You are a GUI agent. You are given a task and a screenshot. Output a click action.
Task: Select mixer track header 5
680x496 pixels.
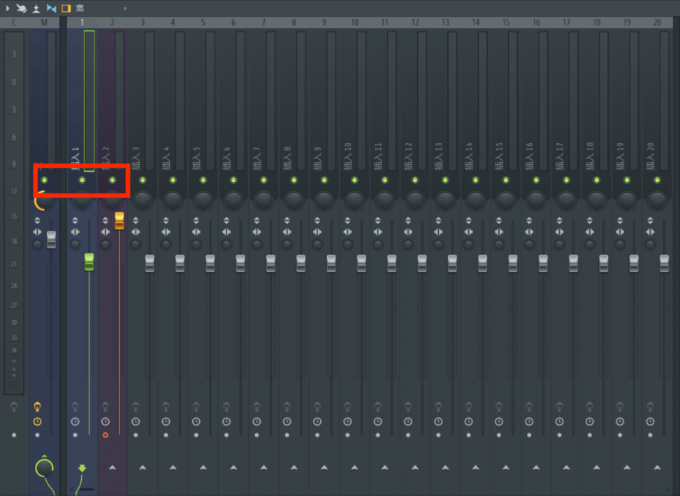(x=203, y=22)
